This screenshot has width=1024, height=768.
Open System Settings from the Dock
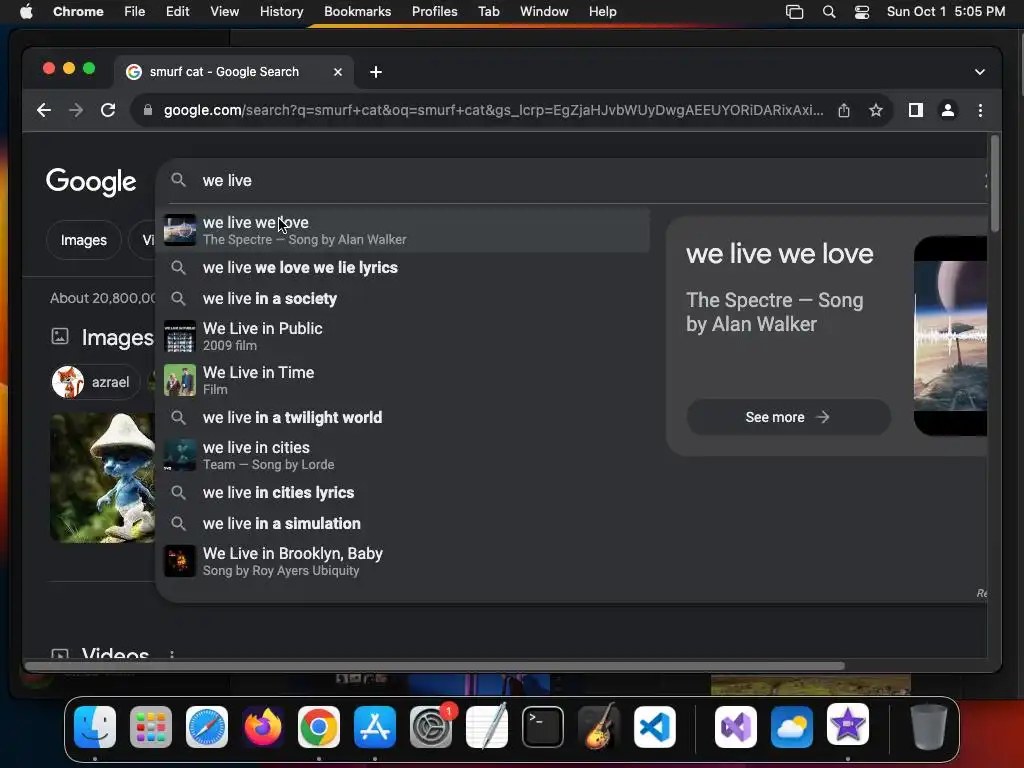pos(431,726)
